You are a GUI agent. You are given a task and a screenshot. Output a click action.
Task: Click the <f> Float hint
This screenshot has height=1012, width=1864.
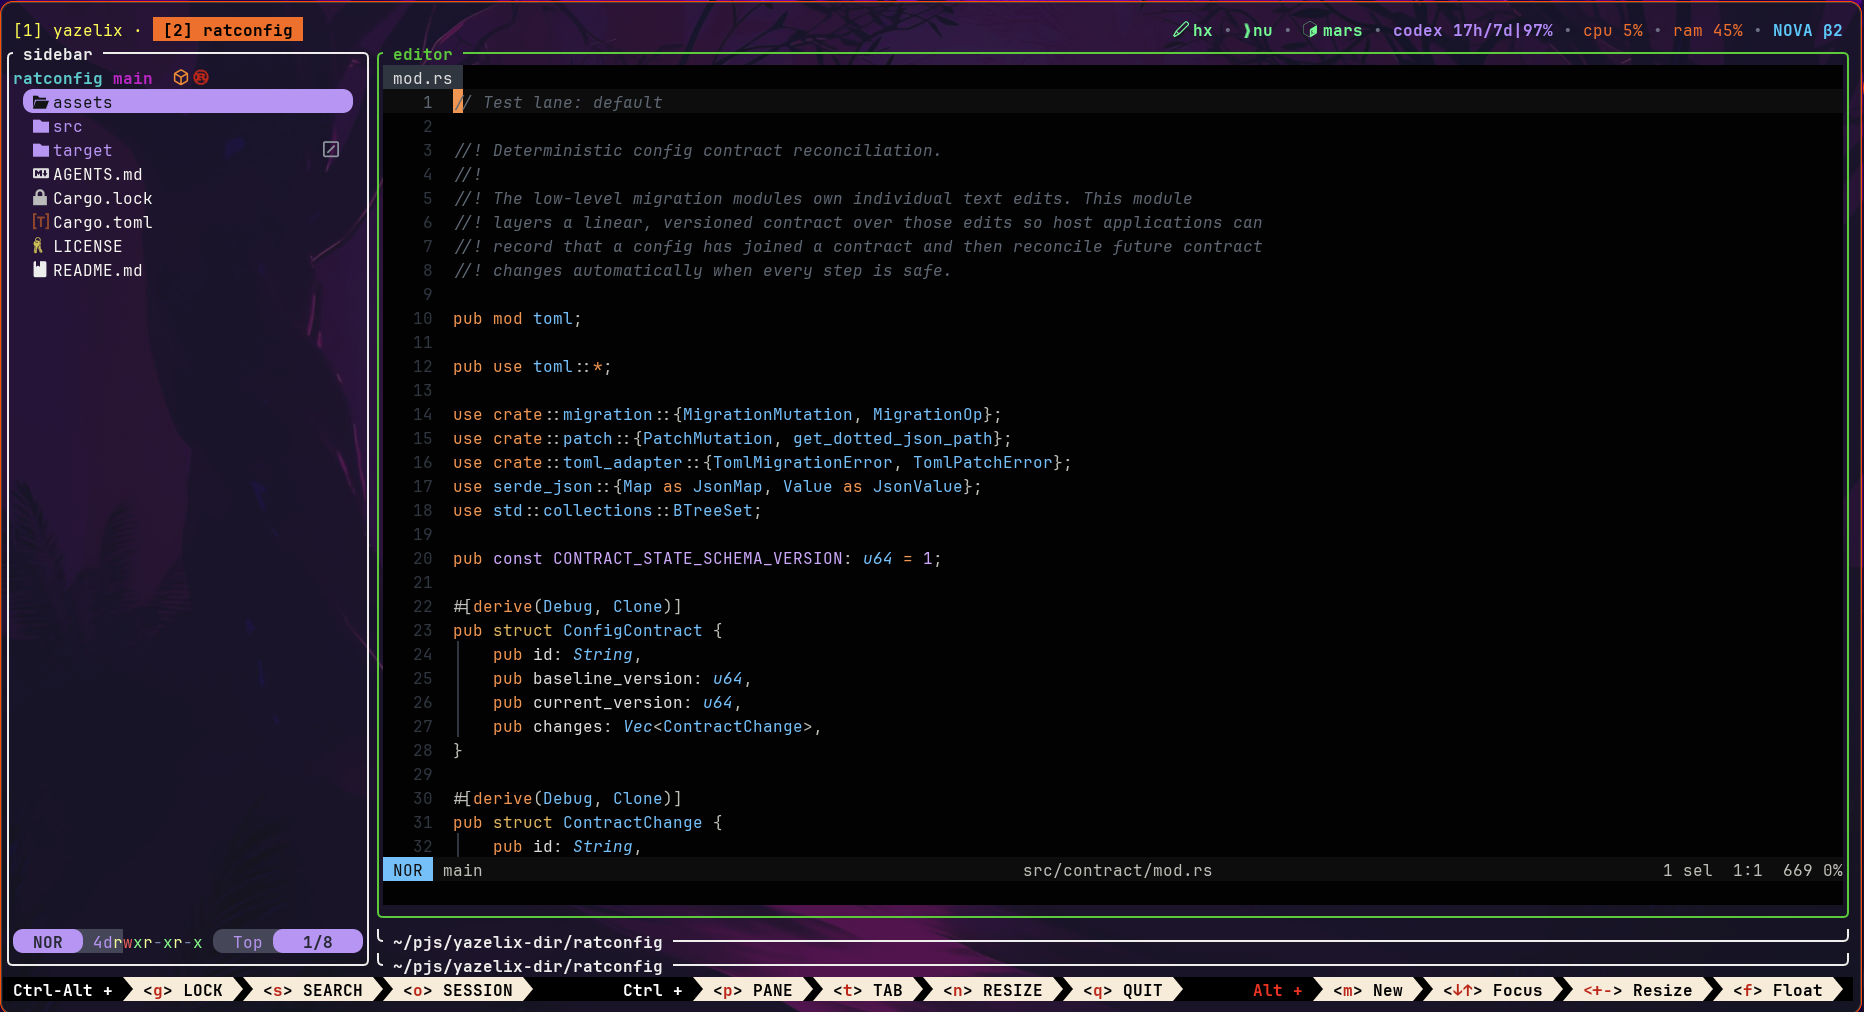[x=1778, y=990]
